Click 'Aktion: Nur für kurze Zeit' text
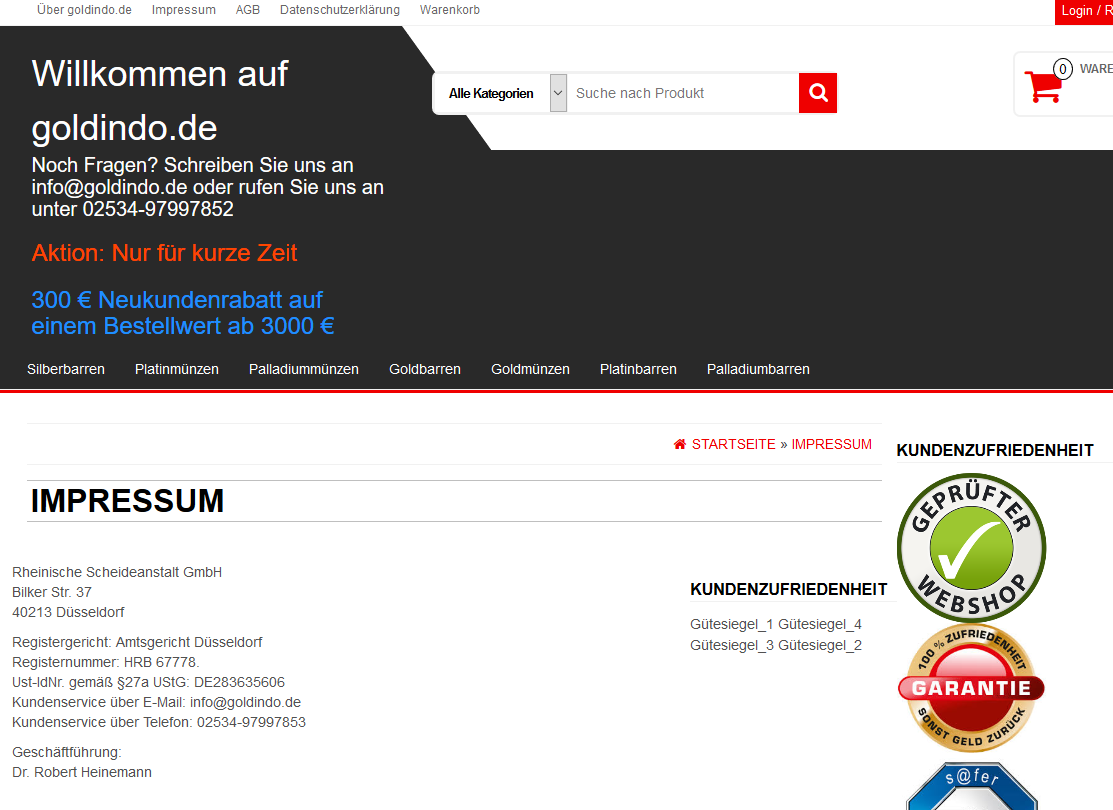The image size is (1113, 810). 165,253
